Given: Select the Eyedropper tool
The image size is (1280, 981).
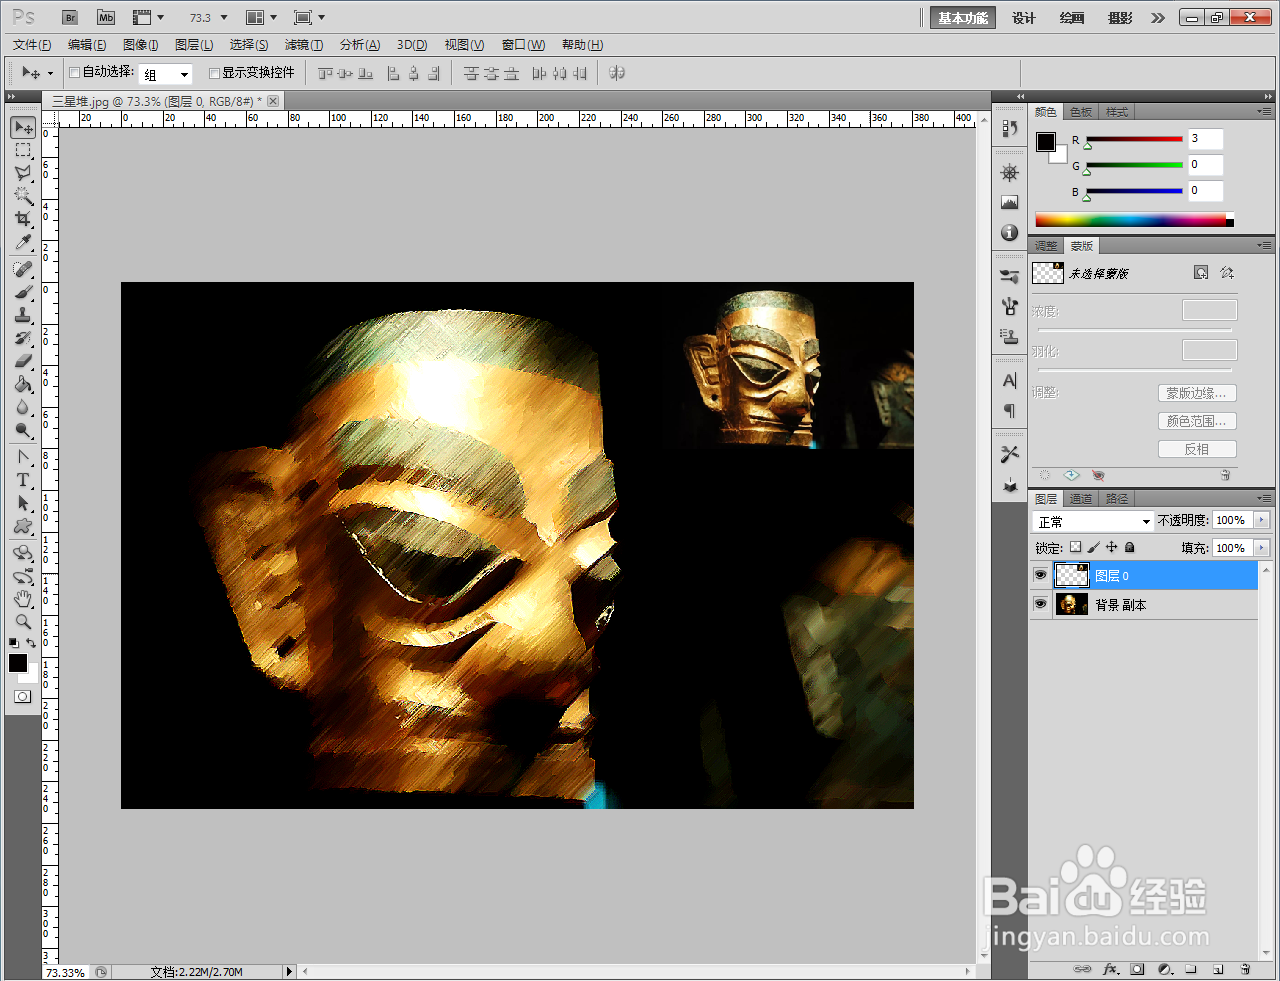Looking at the screenshot, I should [23, 242].
